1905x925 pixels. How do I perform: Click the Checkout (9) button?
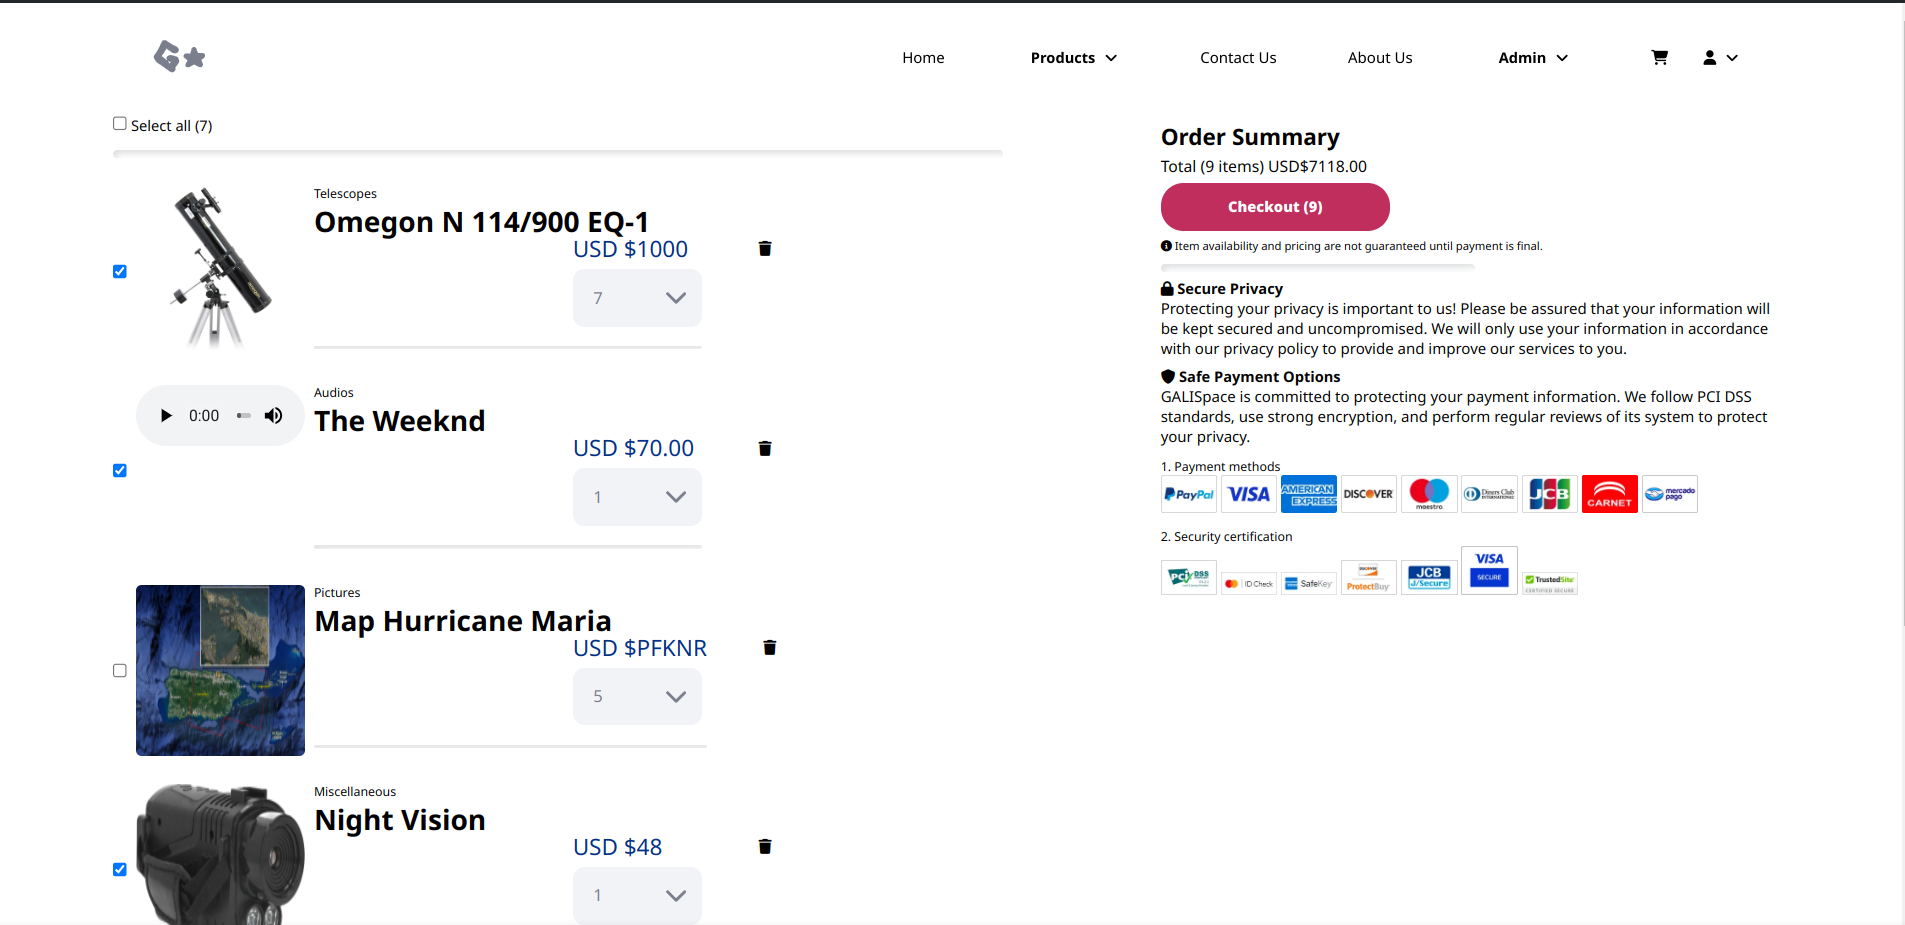(1275, 207)
